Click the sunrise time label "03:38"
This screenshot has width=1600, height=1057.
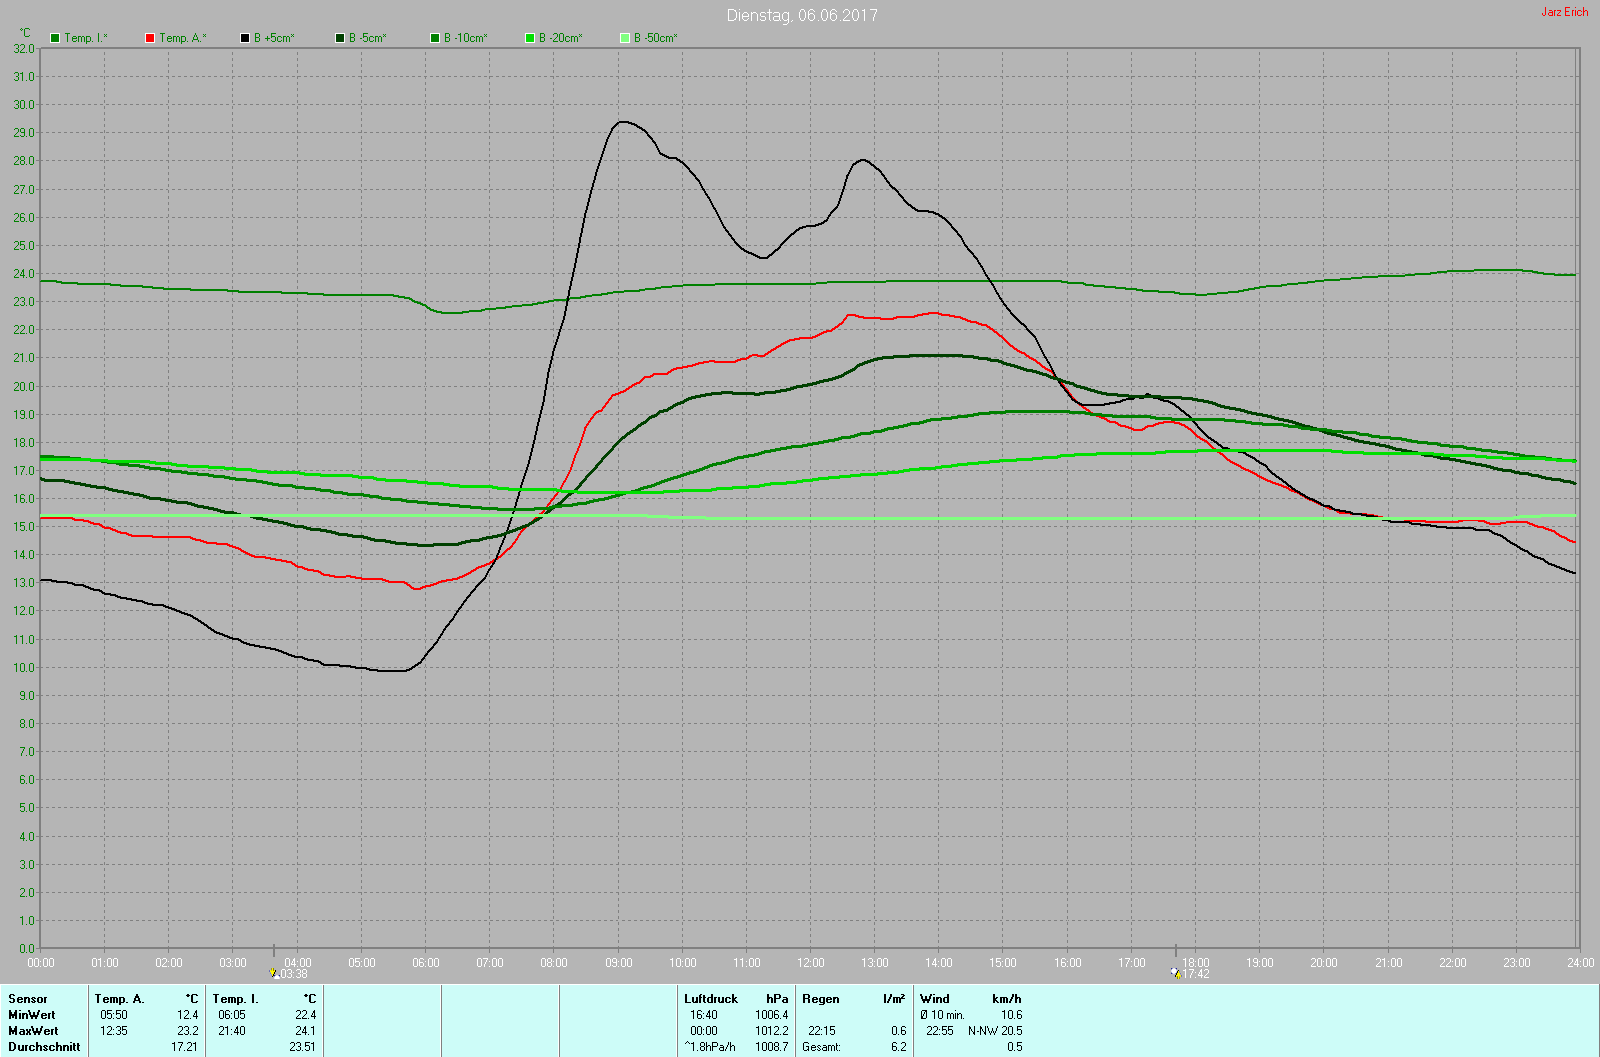tap(294, 974)
